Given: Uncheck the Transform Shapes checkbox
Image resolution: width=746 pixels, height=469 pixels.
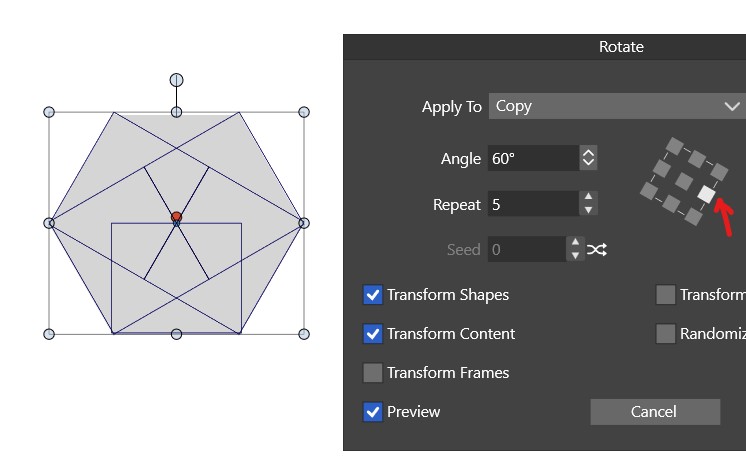Looking at the screenshot, I should click(x=372, y=295).
